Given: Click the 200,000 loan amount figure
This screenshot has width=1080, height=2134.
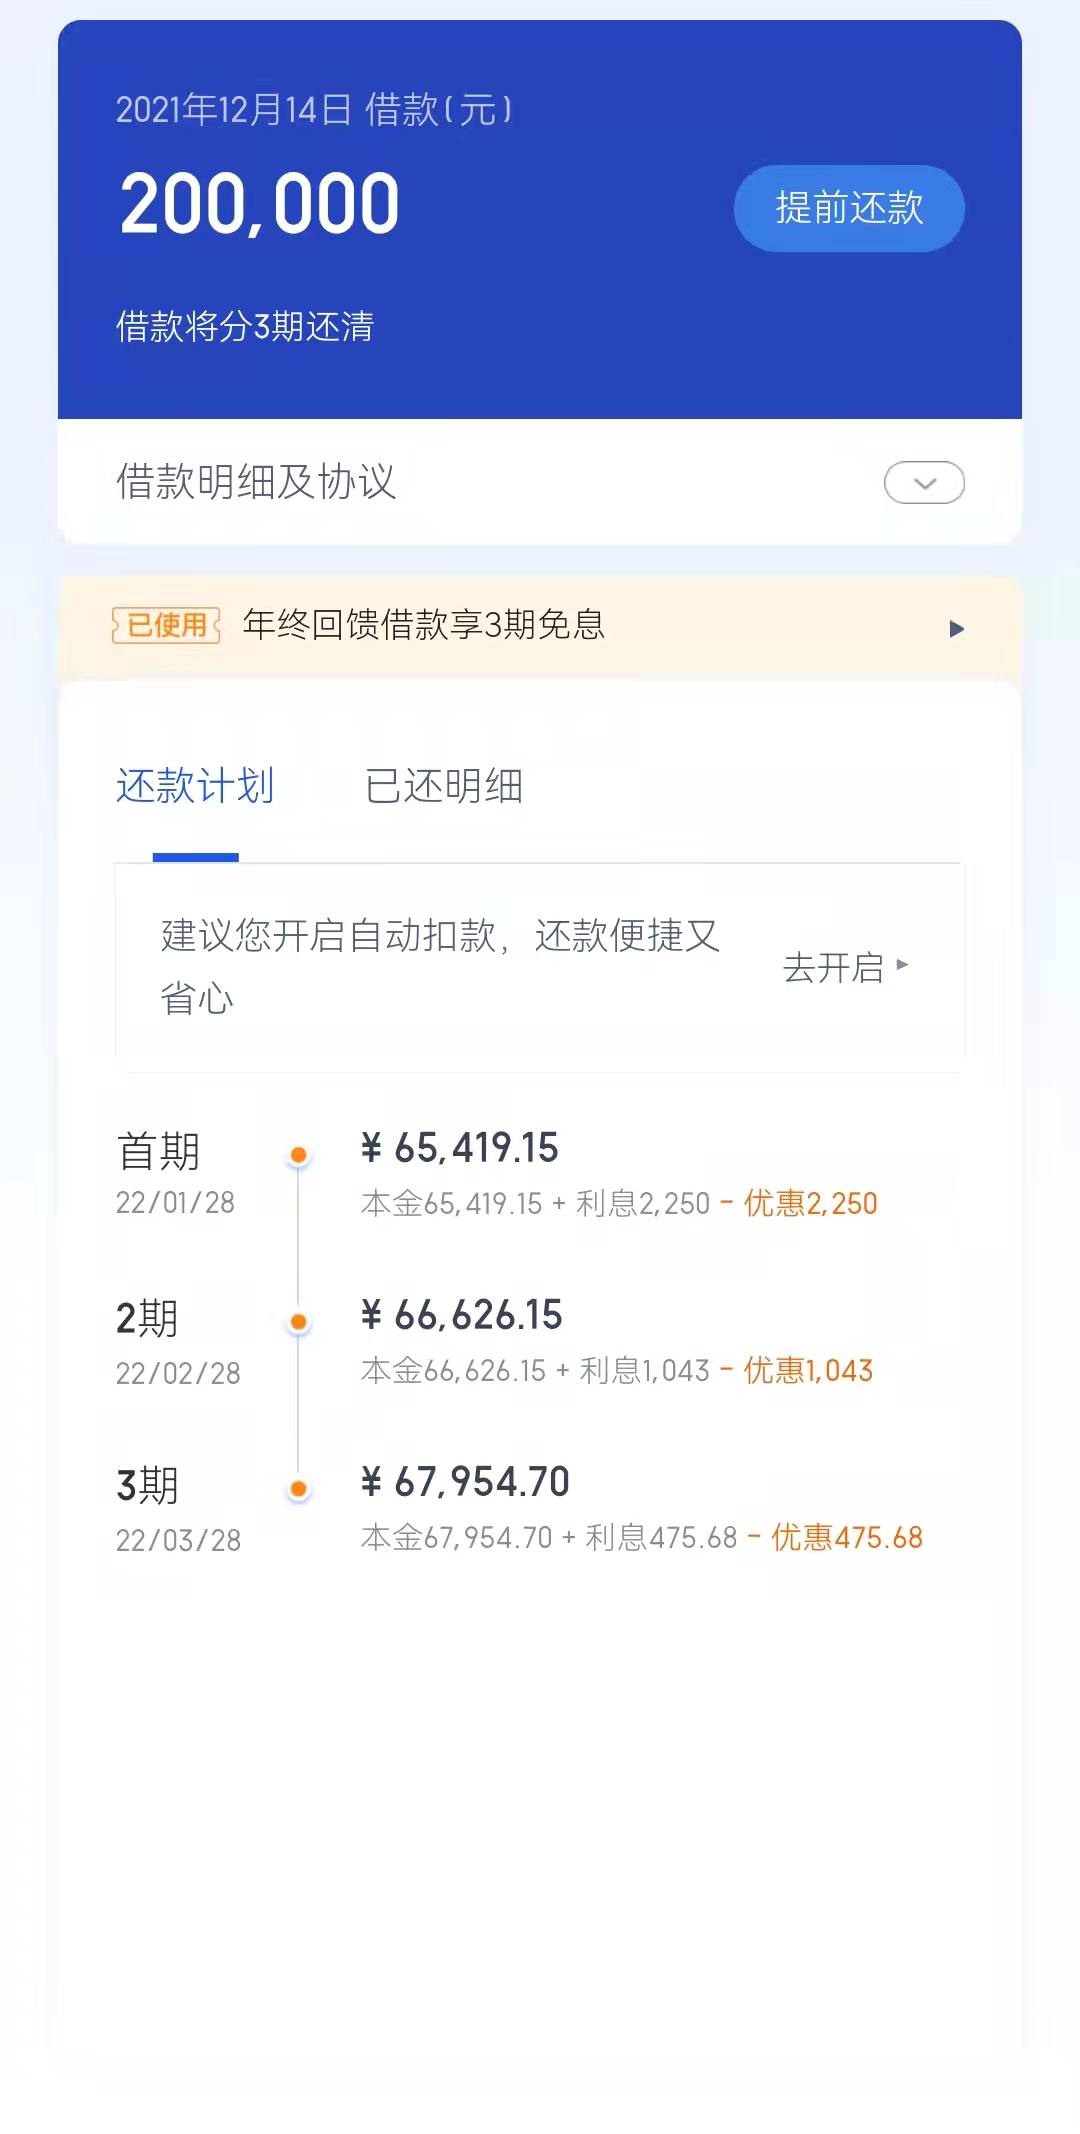Looking at the screenshot, I should (x=260, y=204).
